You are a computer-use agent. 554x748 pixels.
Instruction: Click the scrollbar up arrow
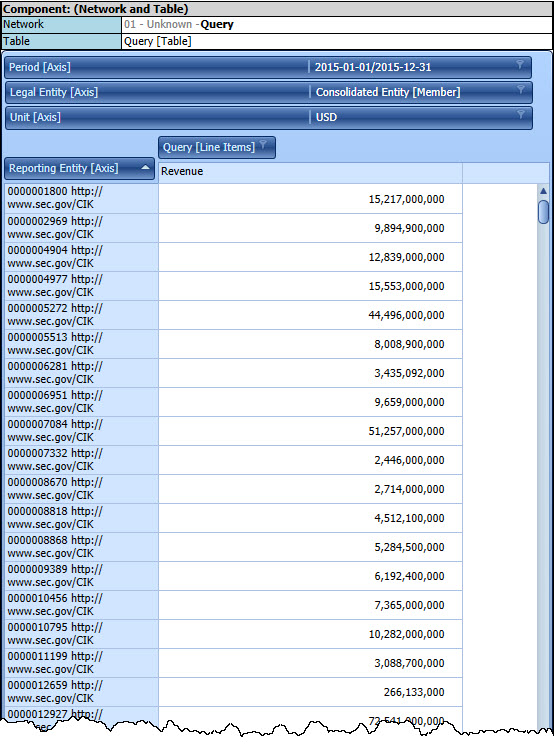pyautogui.click(x=543, y=191)
